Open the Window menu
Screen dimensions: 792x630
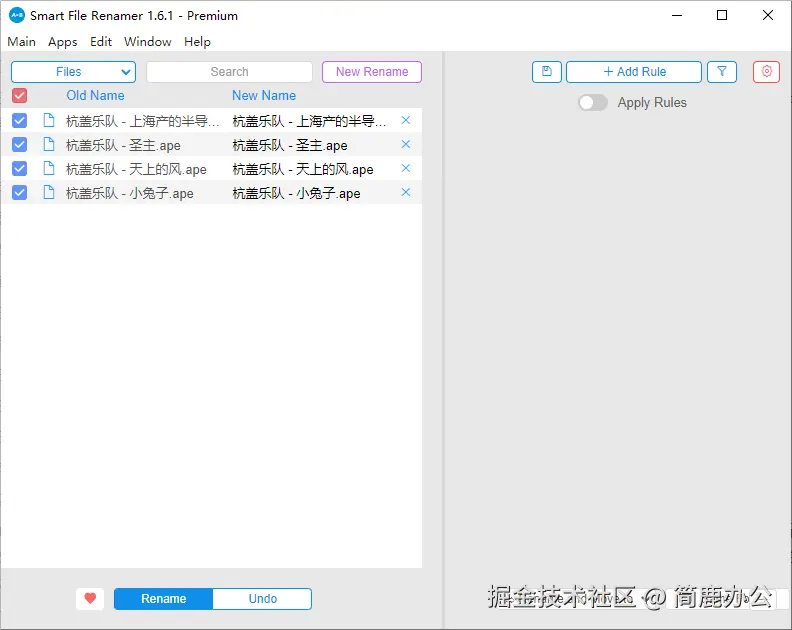coord(147,42)
